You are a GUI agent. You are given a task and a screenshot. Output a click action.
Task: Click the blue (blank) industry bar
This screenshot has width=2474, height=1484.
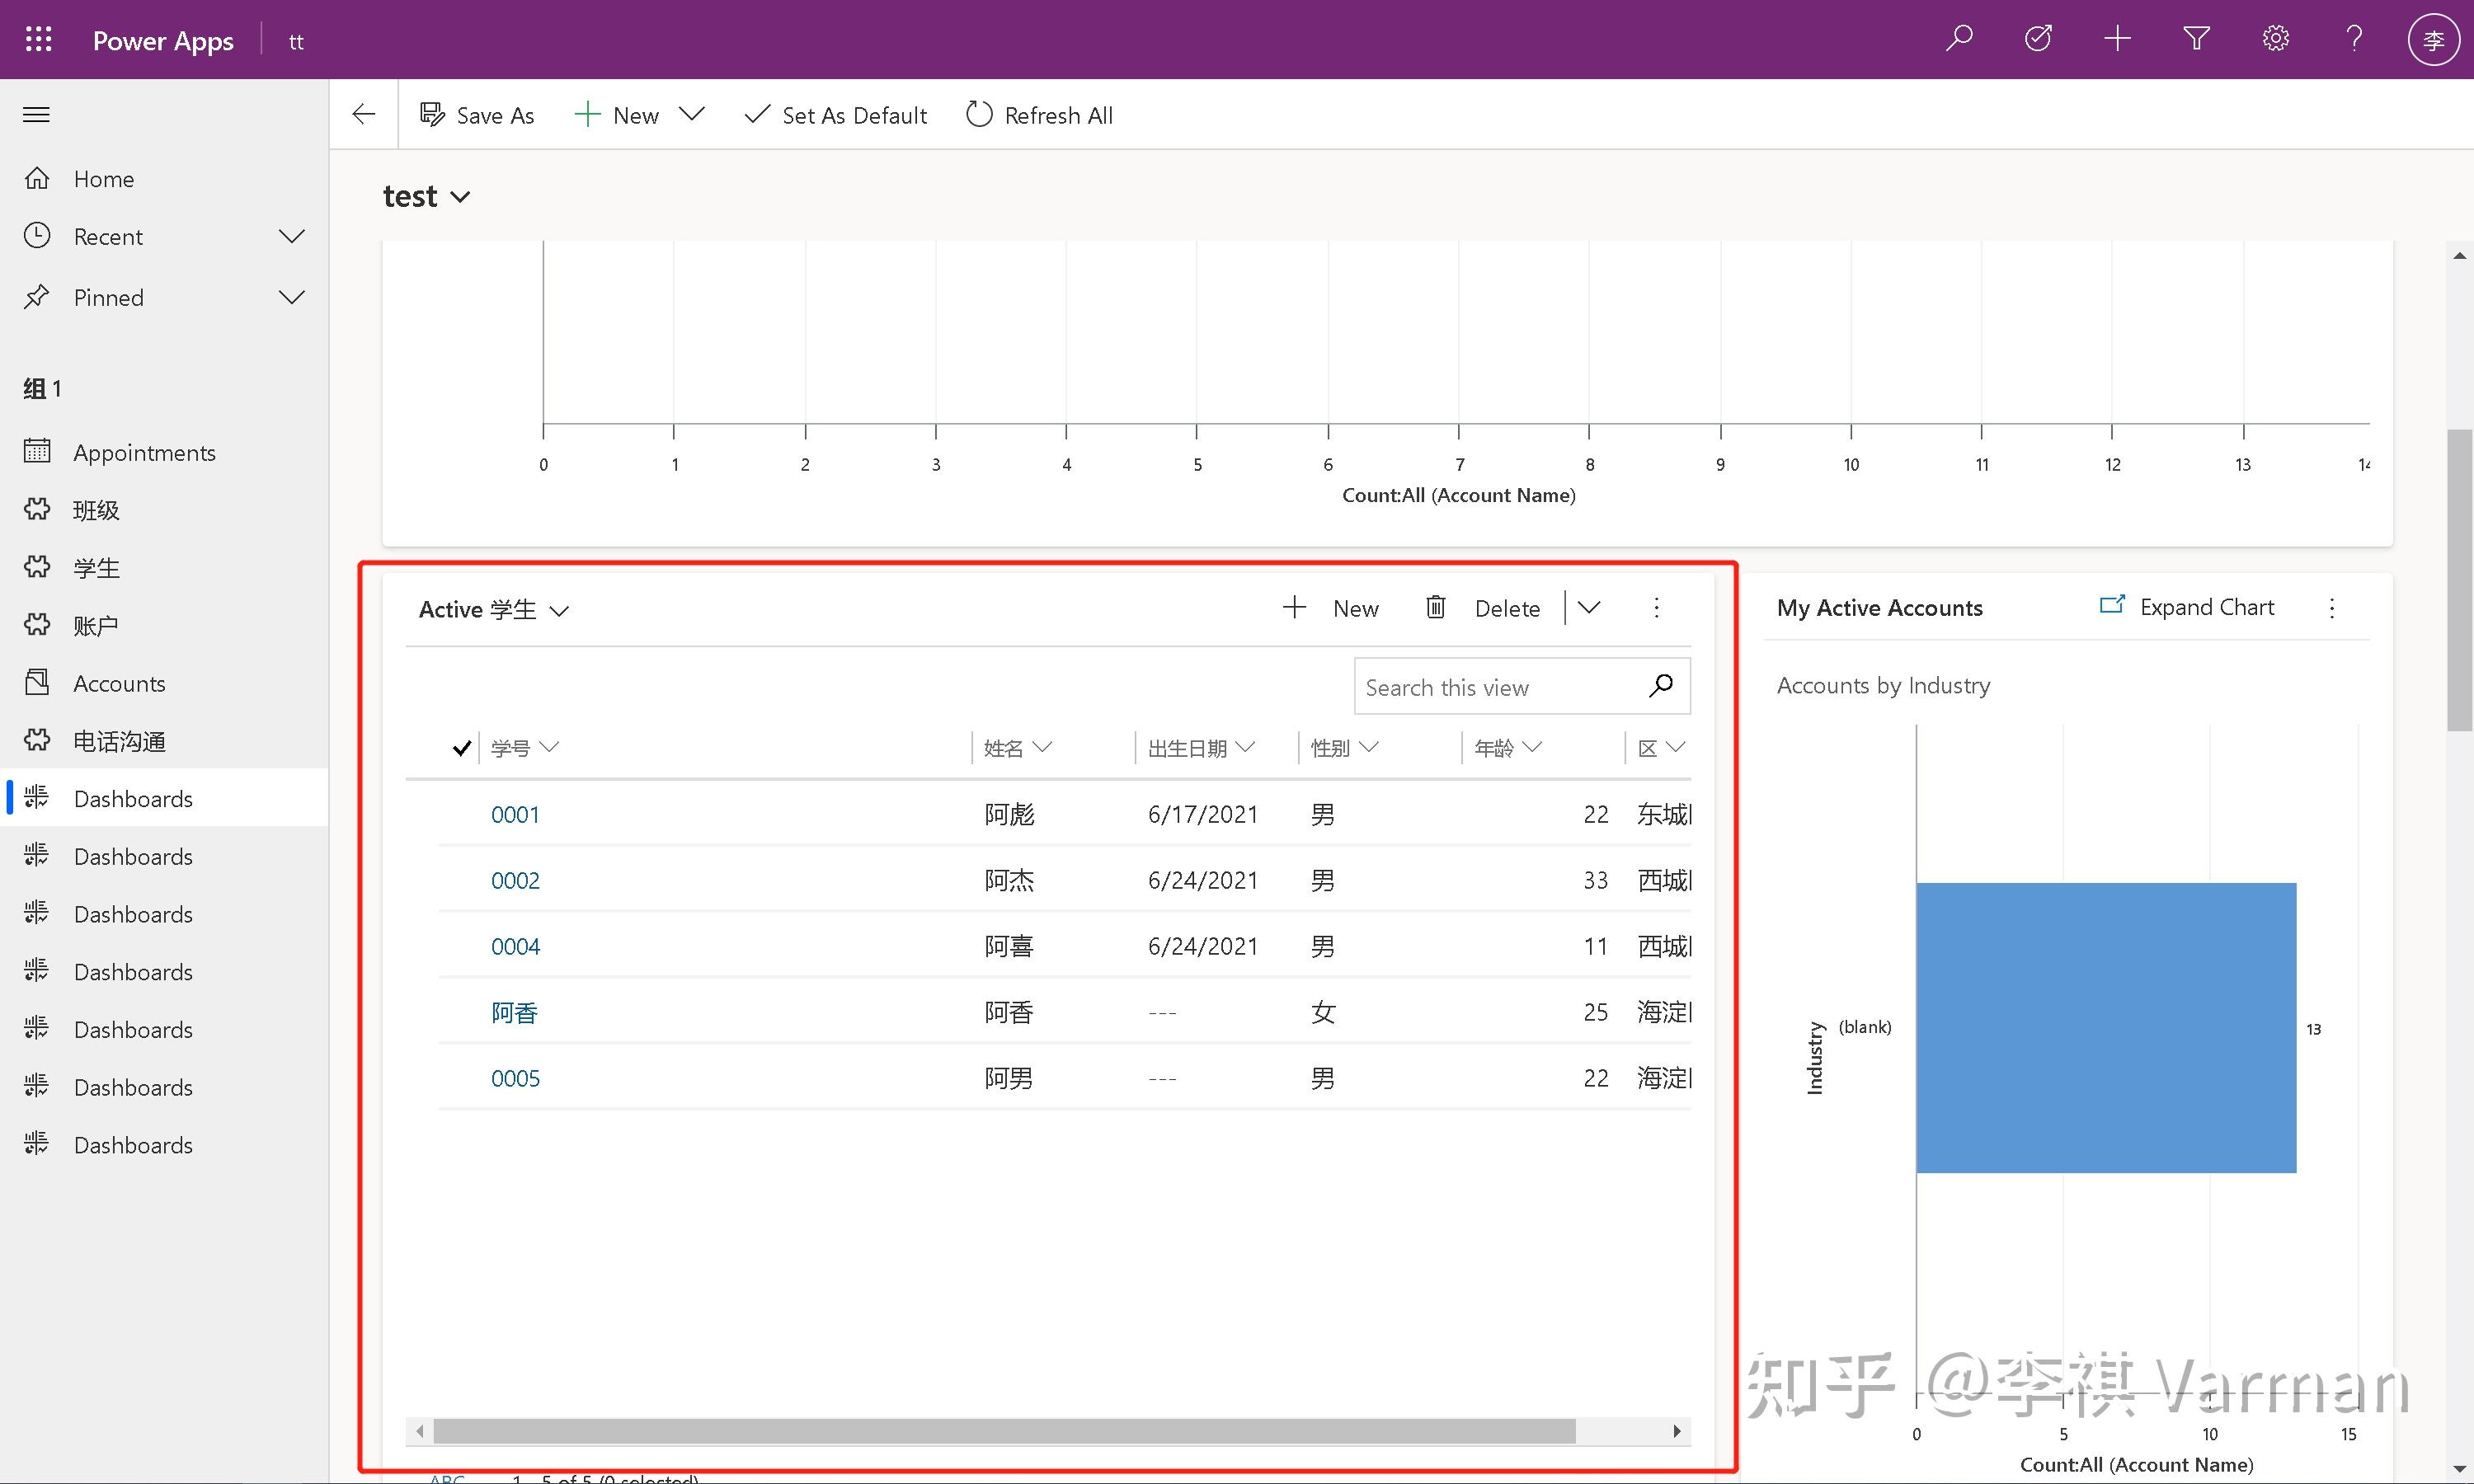click(x=2105, y=1027)
